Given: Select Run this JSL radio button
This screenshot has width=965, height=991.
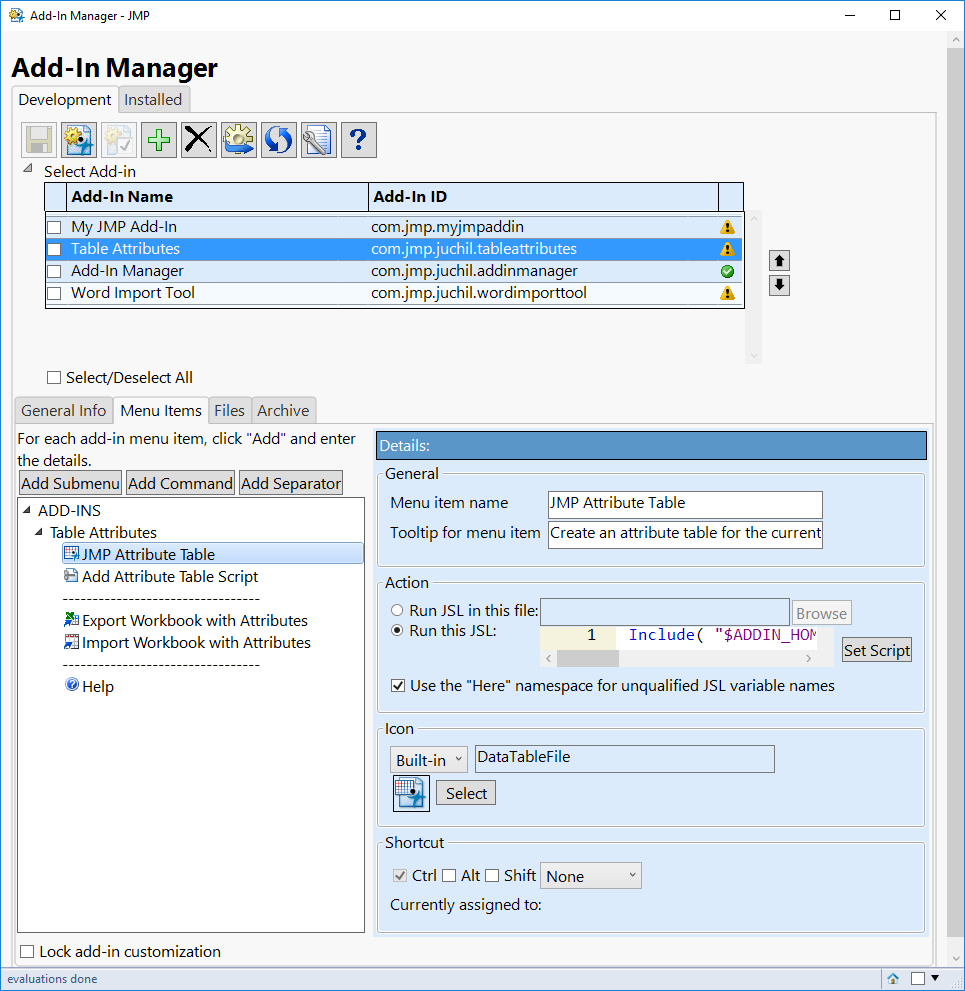Looking at the screenshot, I should pyautogui.click(x=397, y=631).
